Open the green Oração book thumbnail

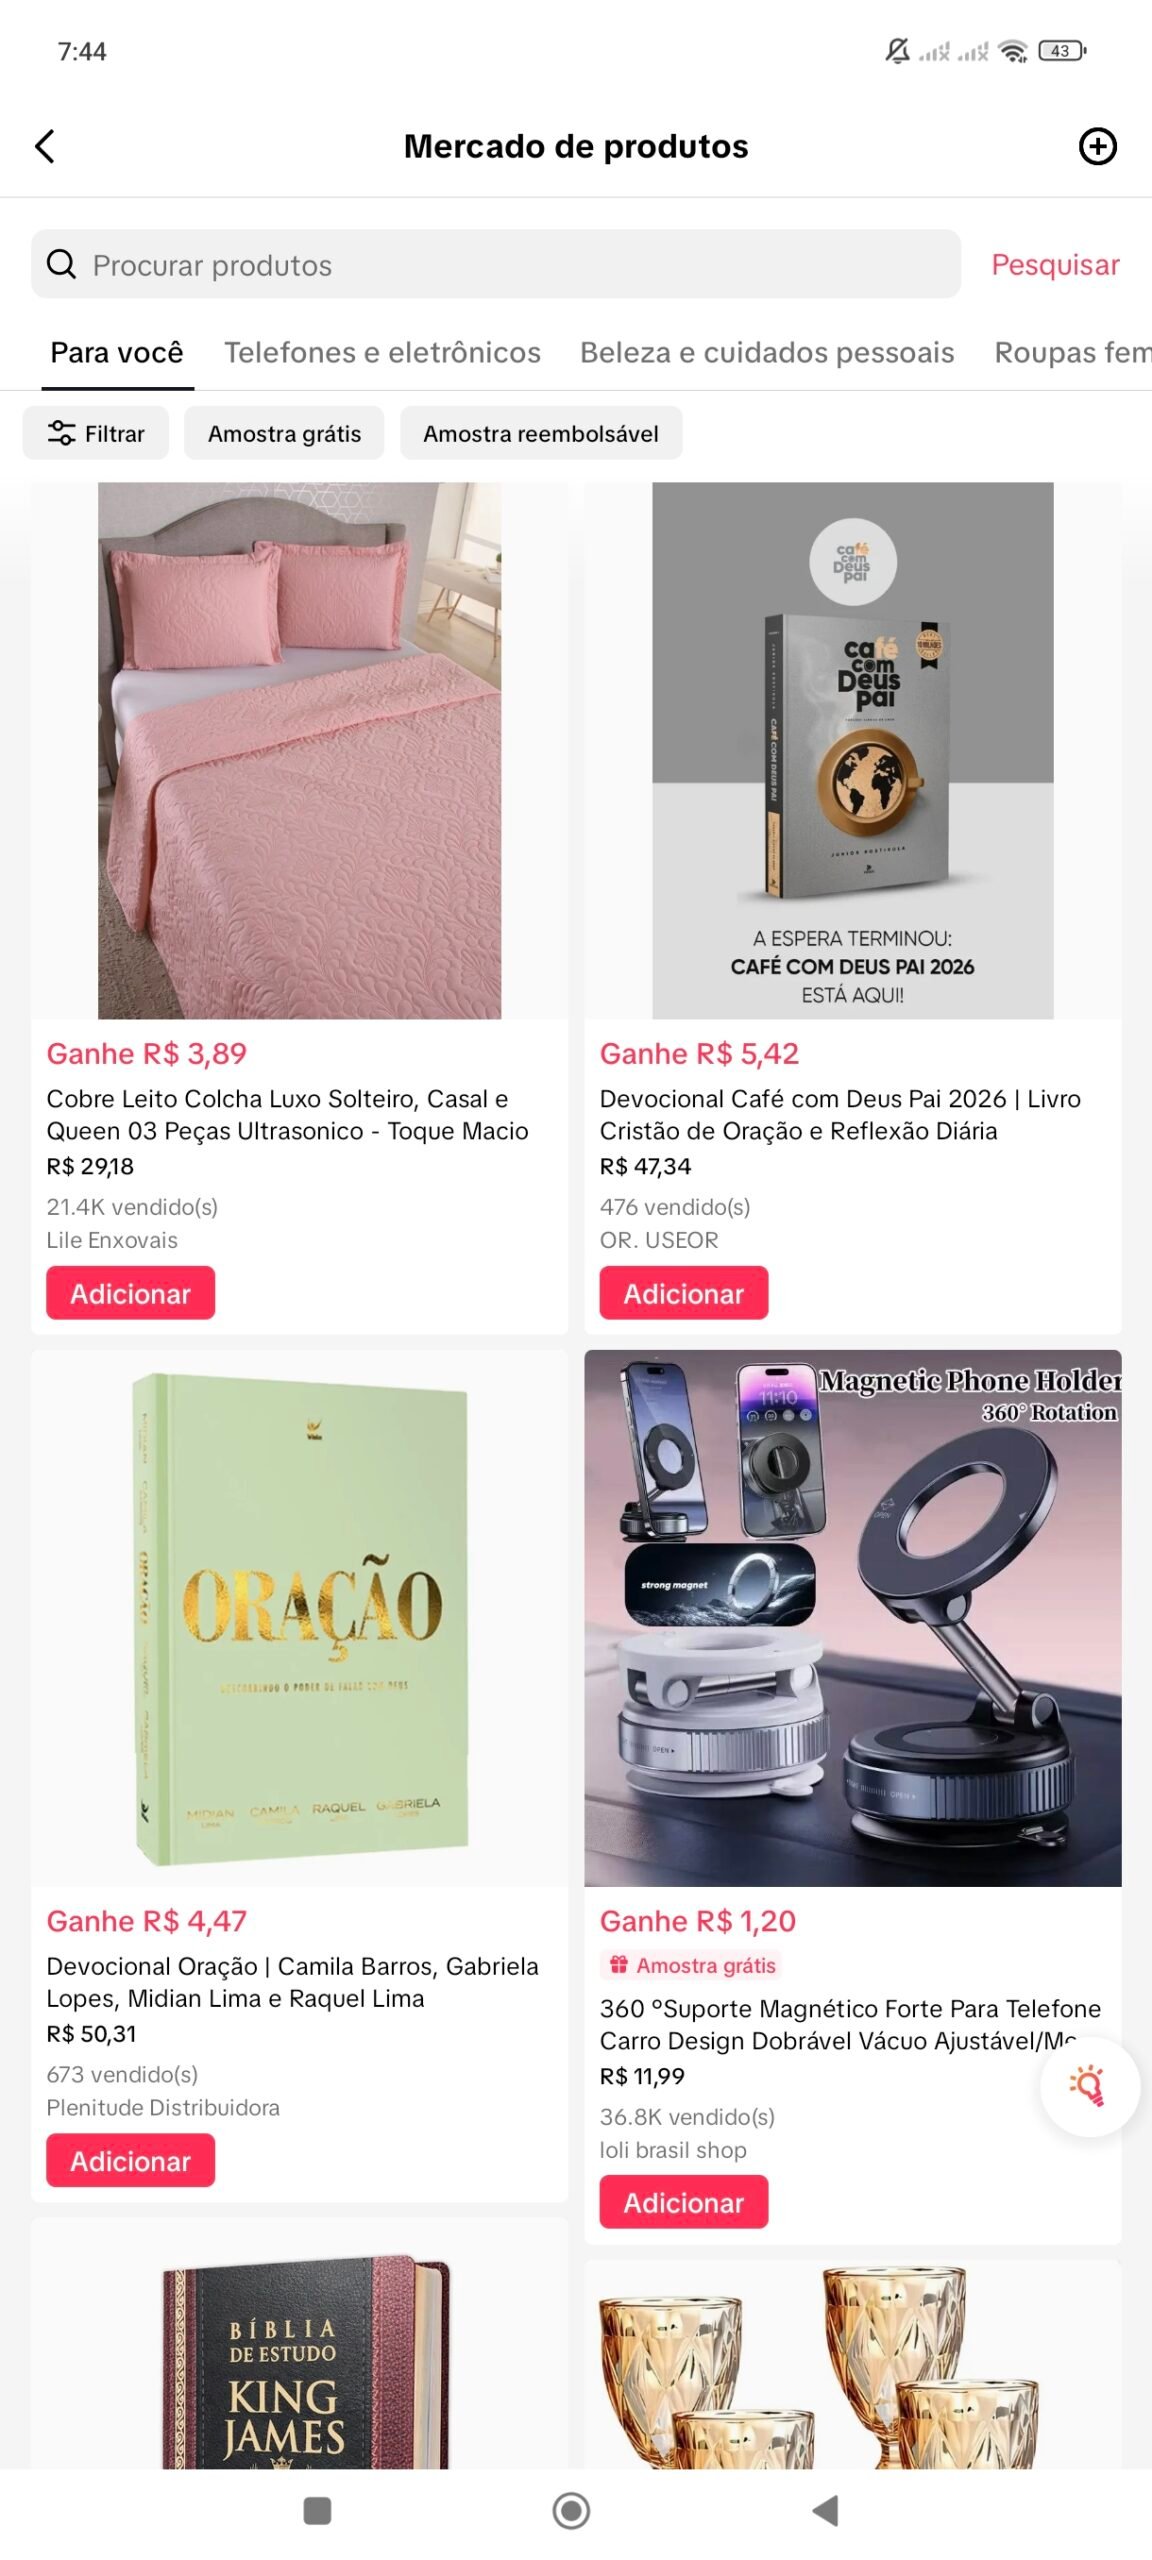[300, 1618]
